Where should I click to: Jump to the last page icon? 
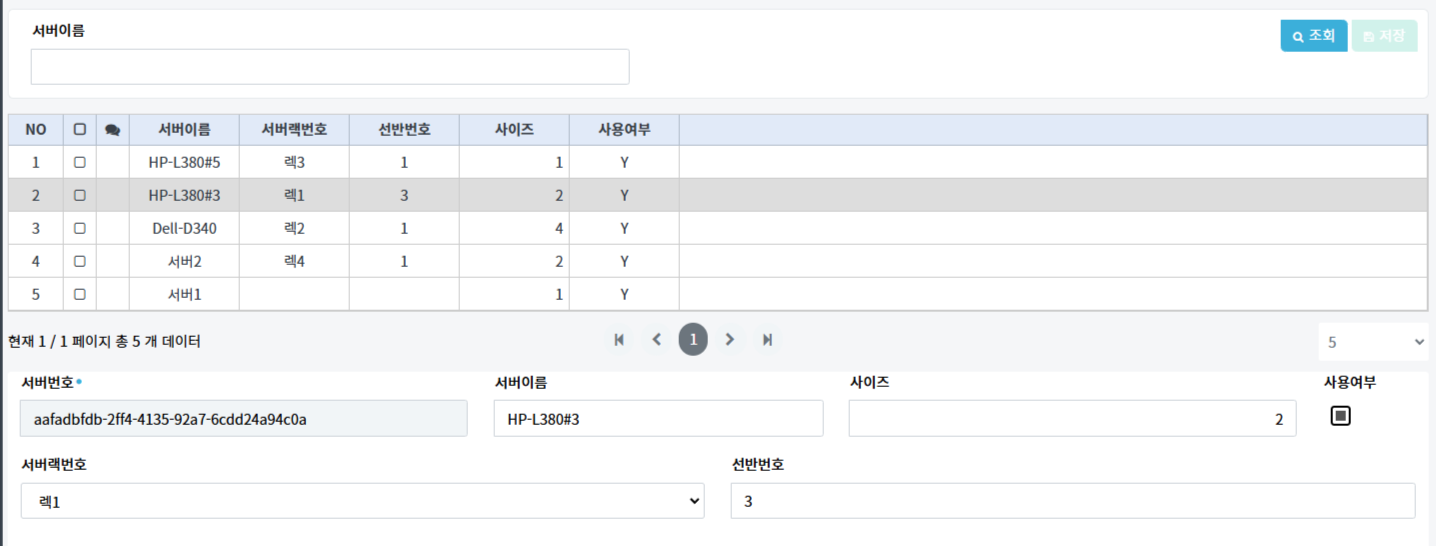pyautogui.click(x=767, y=340)
